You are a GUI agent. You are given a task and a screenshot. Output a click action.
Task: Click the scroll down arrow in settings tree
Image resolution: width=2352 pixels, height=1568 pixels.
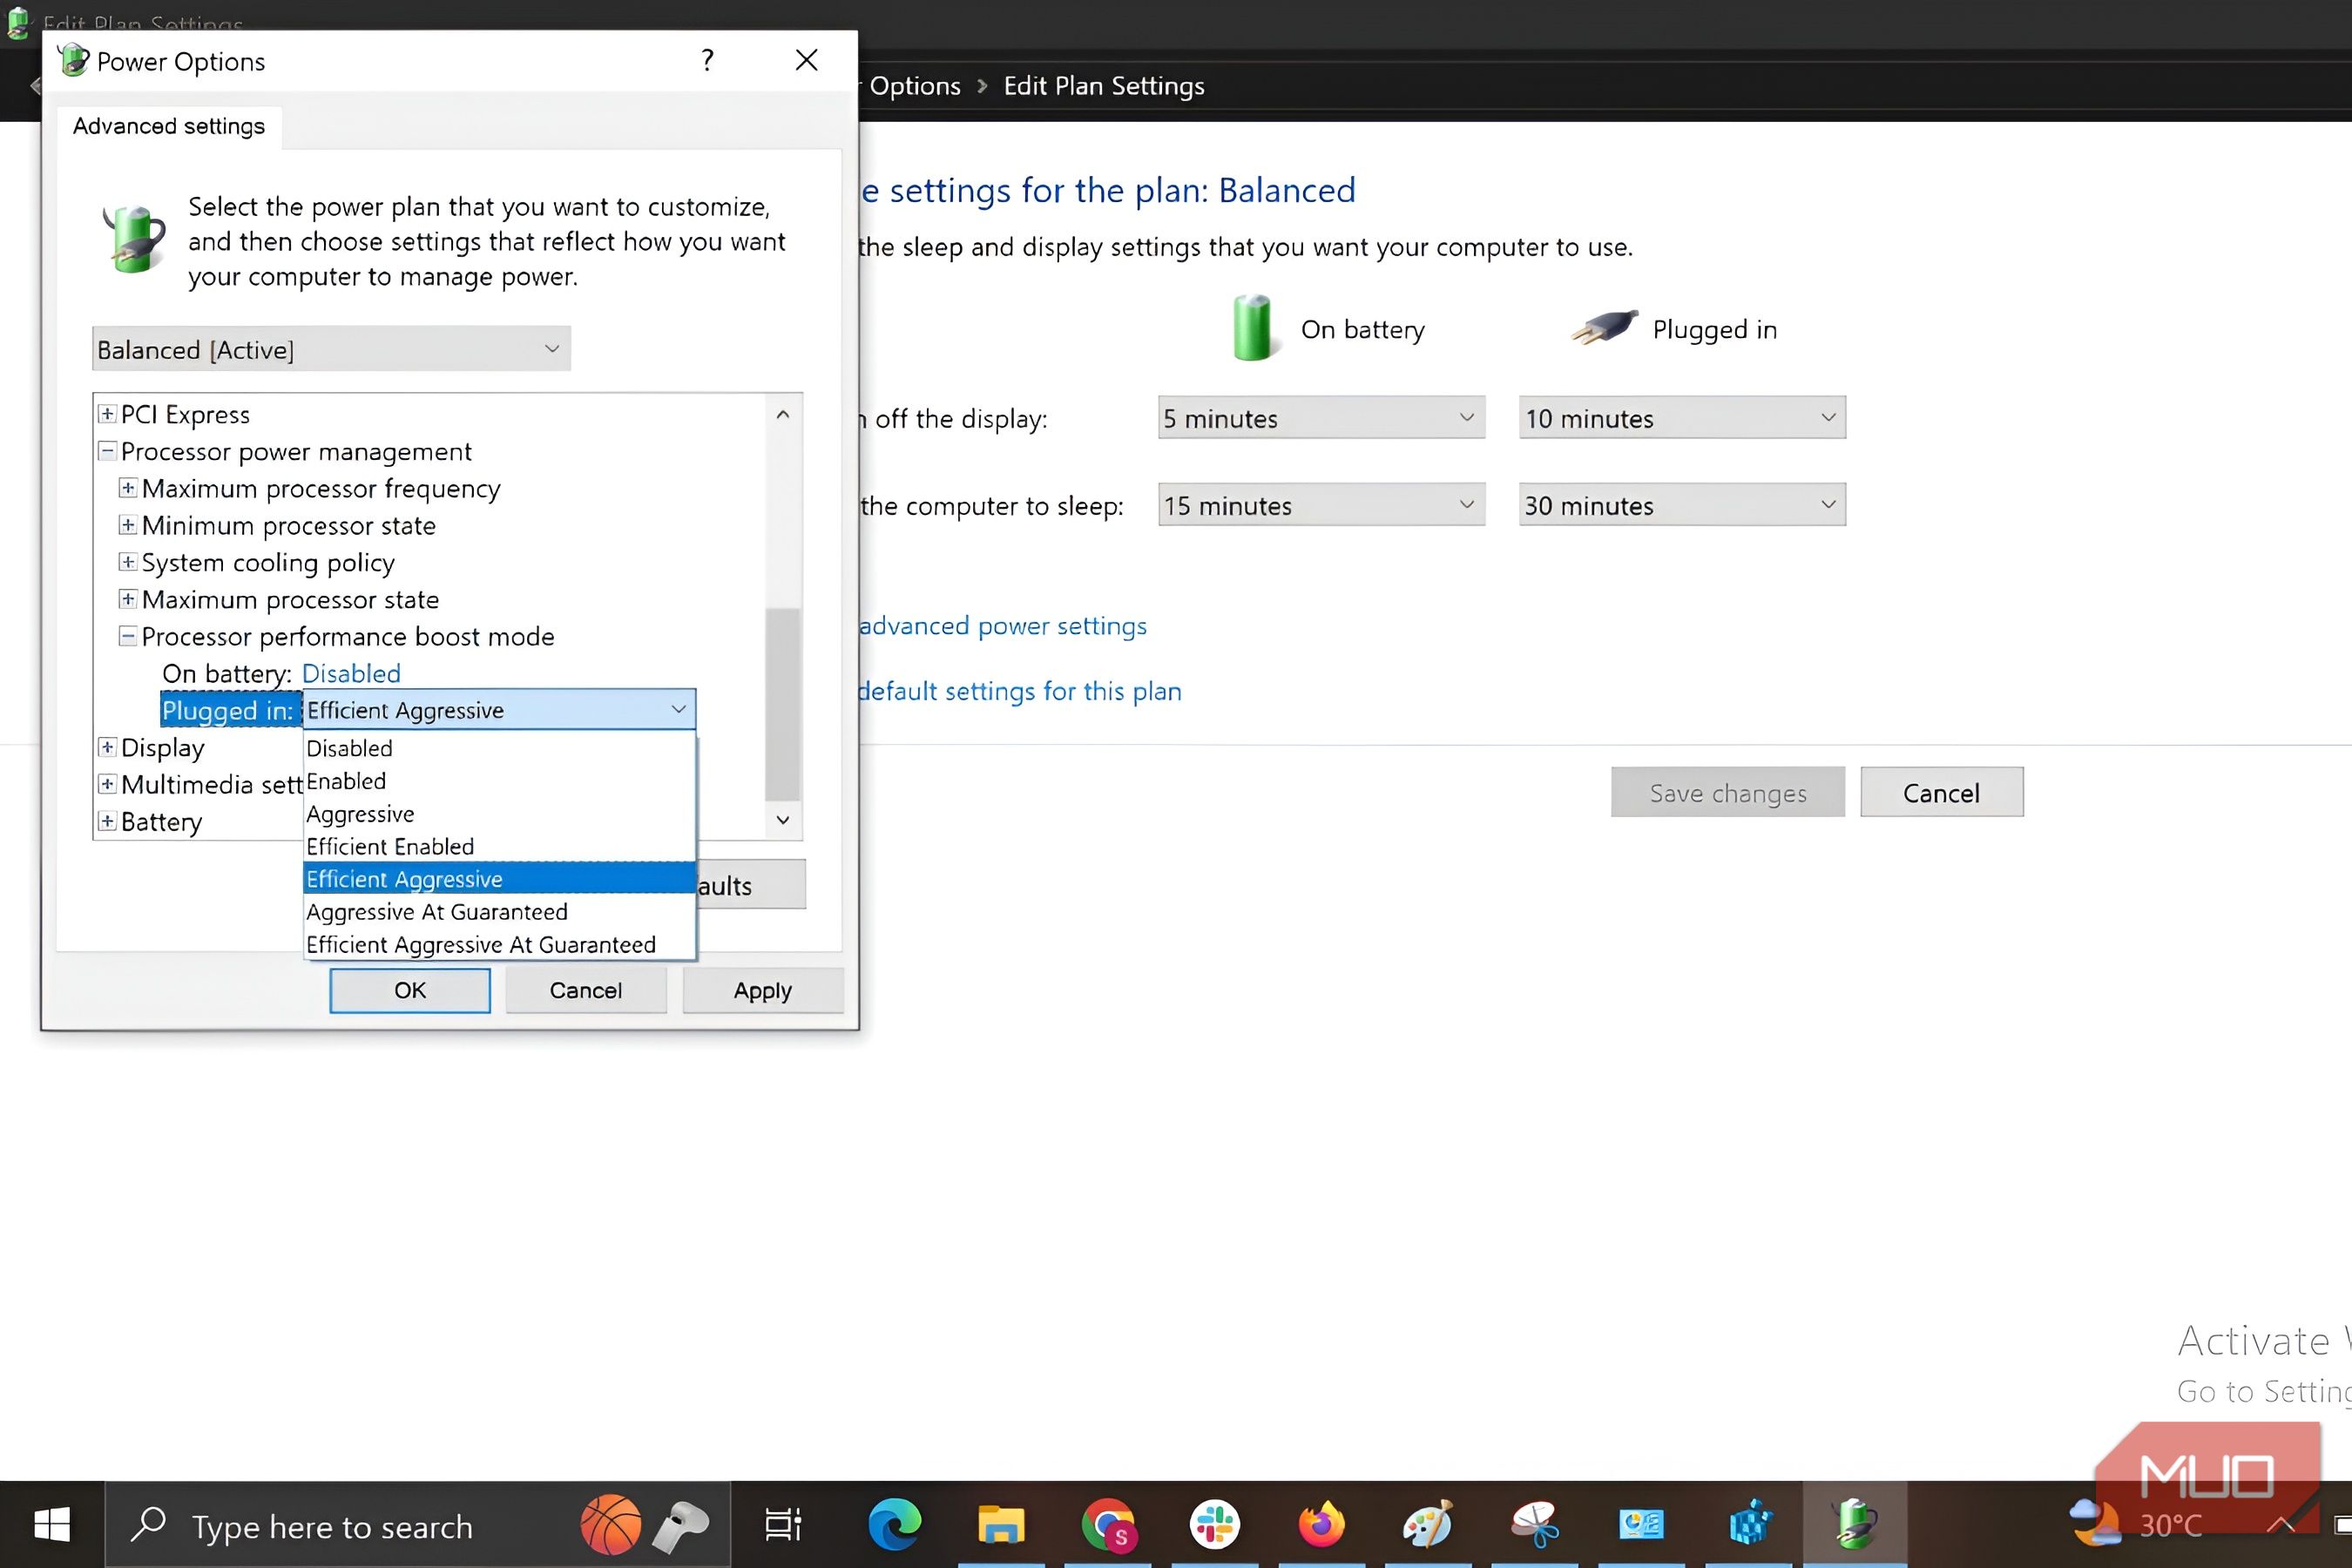[783, 820]
